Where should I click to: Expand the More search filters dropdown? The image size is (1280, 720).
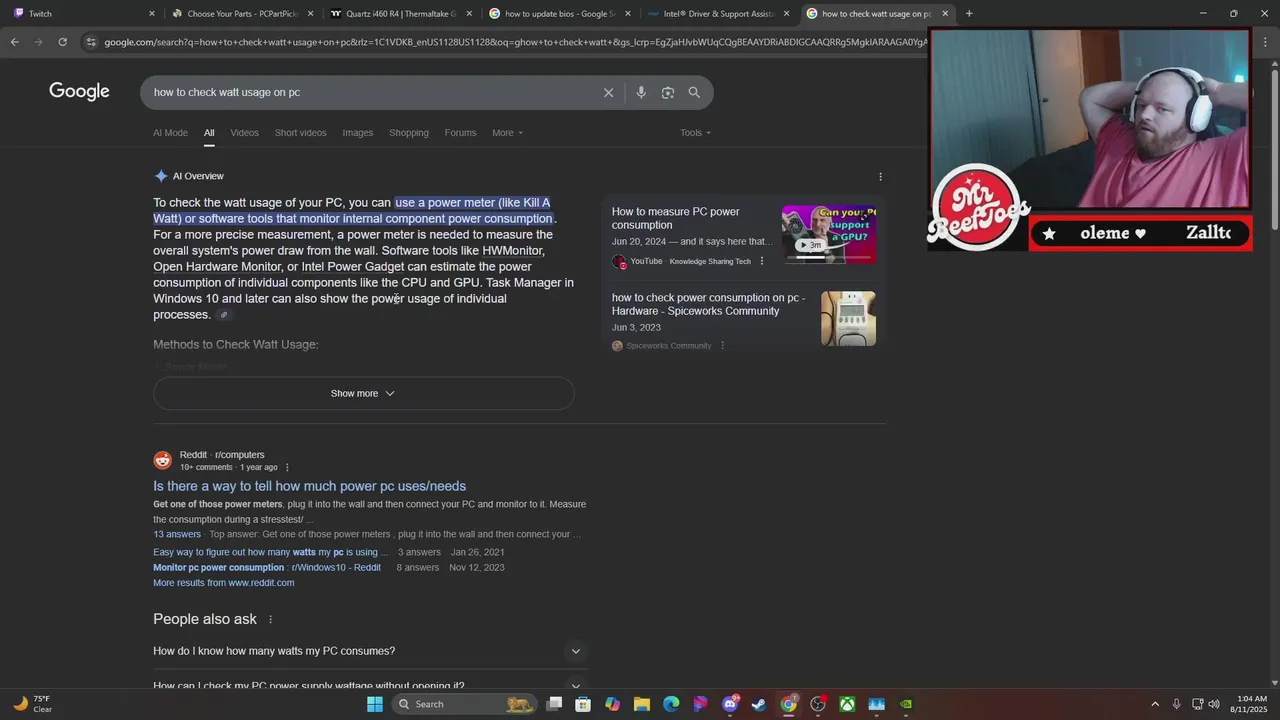(x=507, y=133)
